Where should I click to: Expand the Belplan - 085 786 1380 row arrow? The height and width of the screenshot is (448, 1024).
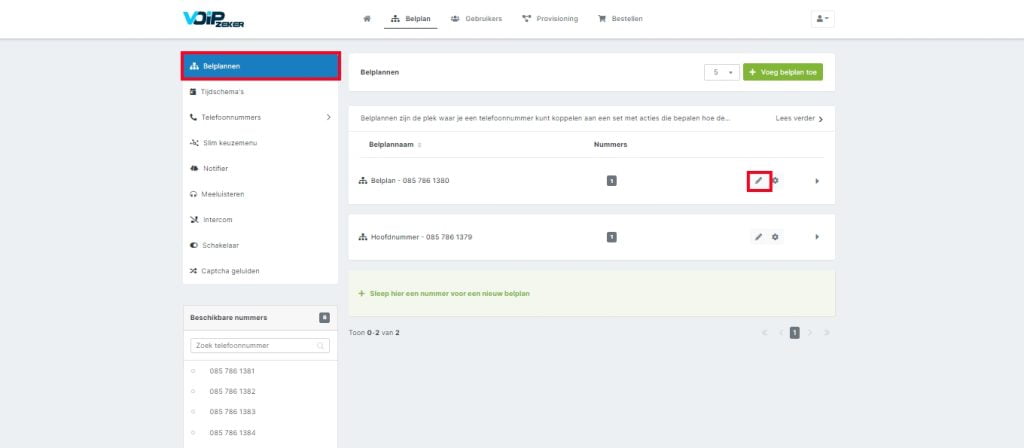[817, 181]
